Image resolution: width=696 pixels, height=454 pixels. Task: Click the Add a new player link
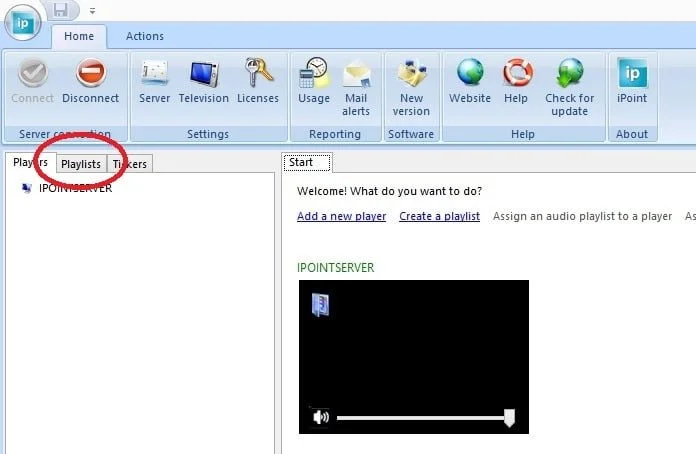(x=341, y=216)
